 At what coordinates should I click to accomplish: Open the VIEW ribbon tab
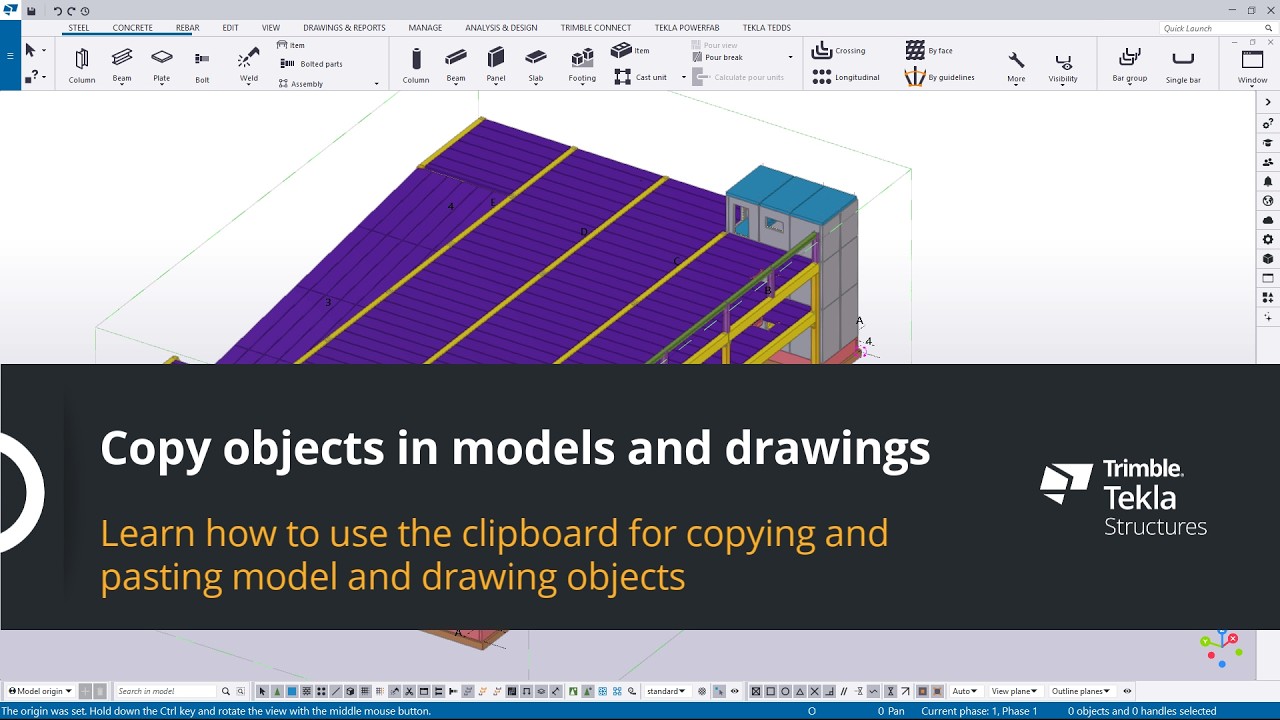[x=271, y=28]
